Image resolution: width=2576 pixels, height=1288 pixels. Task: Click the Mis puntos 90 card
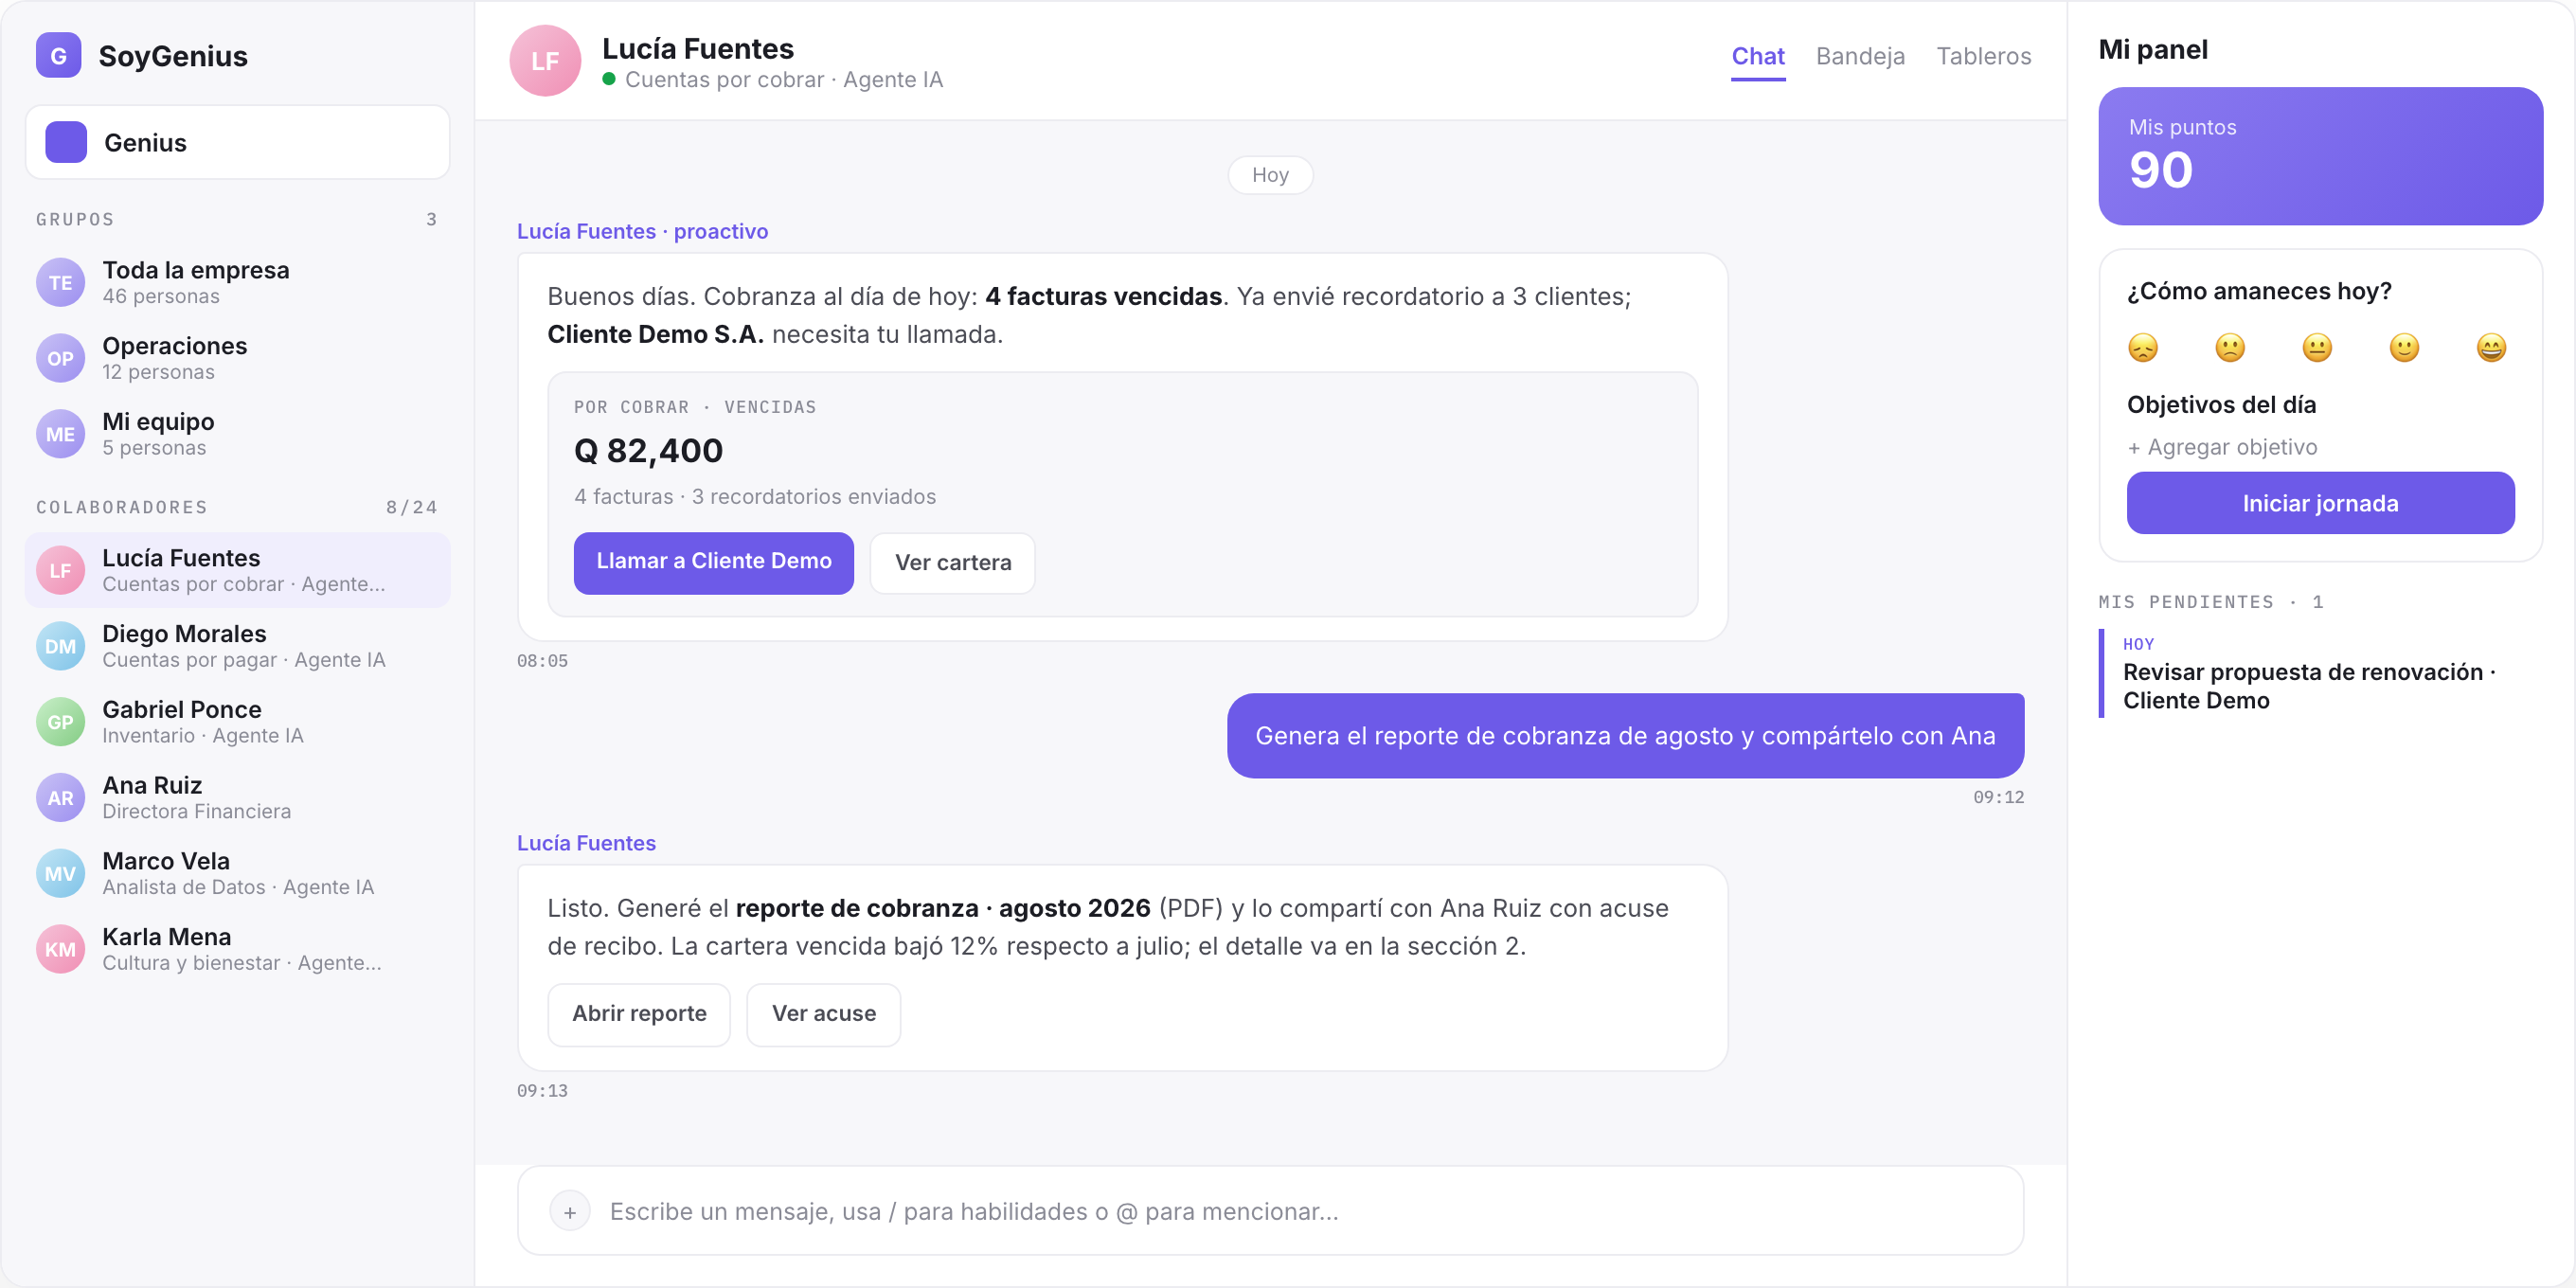pos(2320,156)
